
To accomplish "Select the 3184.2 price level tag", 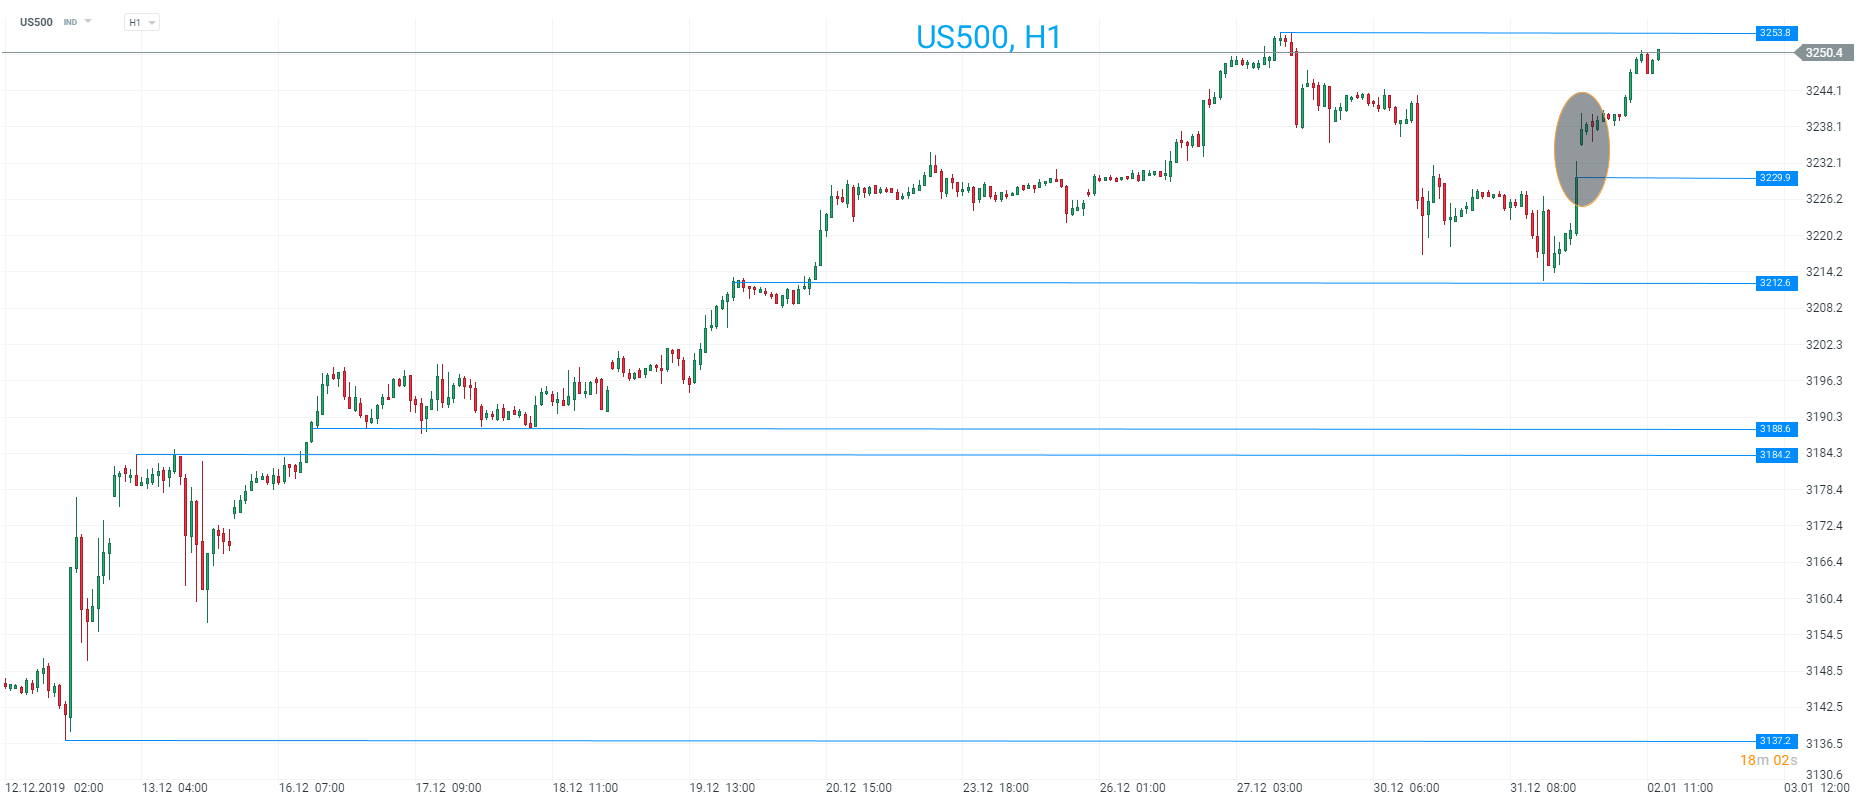I will pyautogui.click(x=1775, y=455).
